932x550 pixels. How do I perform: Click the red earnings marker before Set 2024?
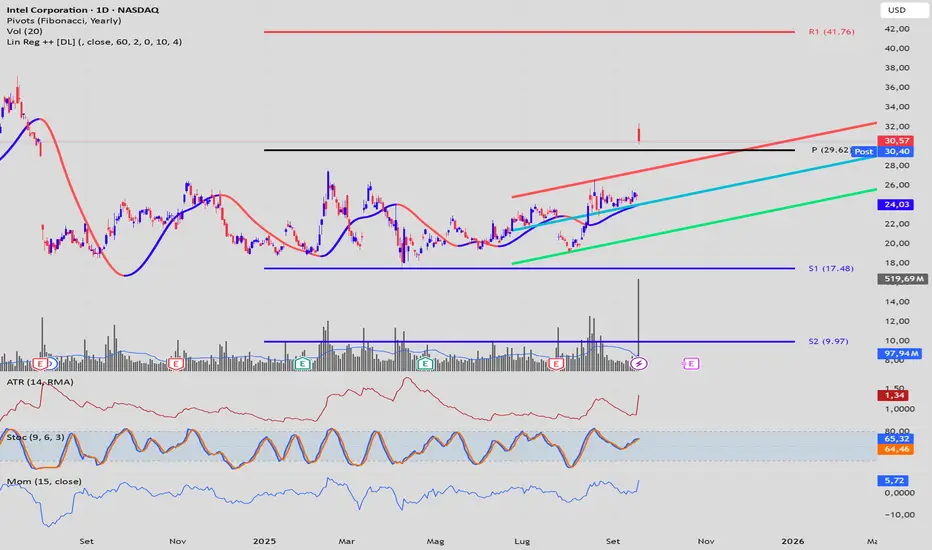(x=40, y=363)
